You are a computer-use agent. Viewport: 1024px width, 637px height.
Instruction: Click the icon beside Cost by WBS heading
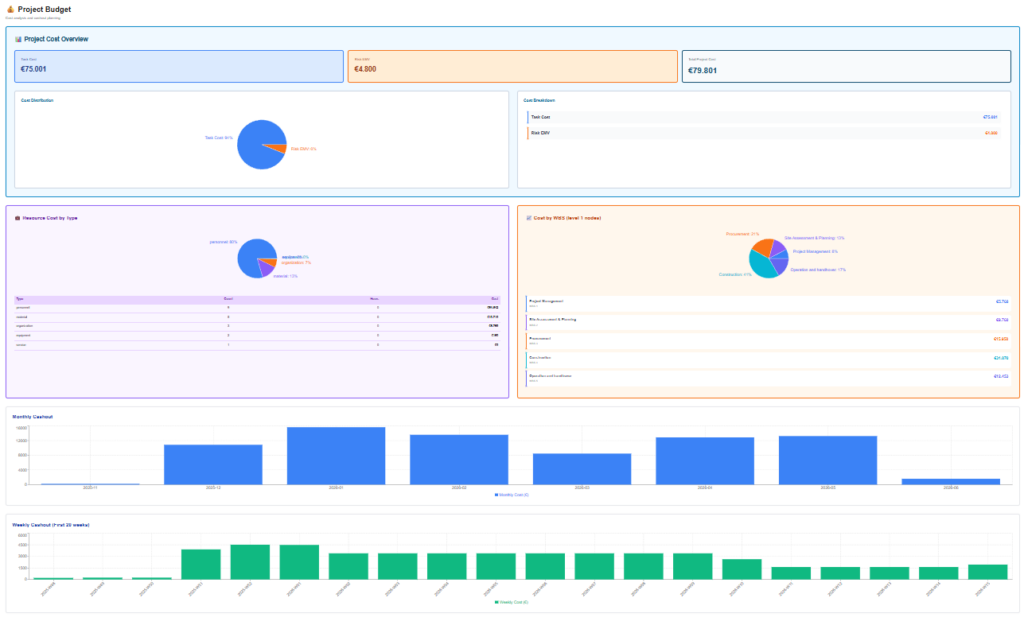(529, 217)
